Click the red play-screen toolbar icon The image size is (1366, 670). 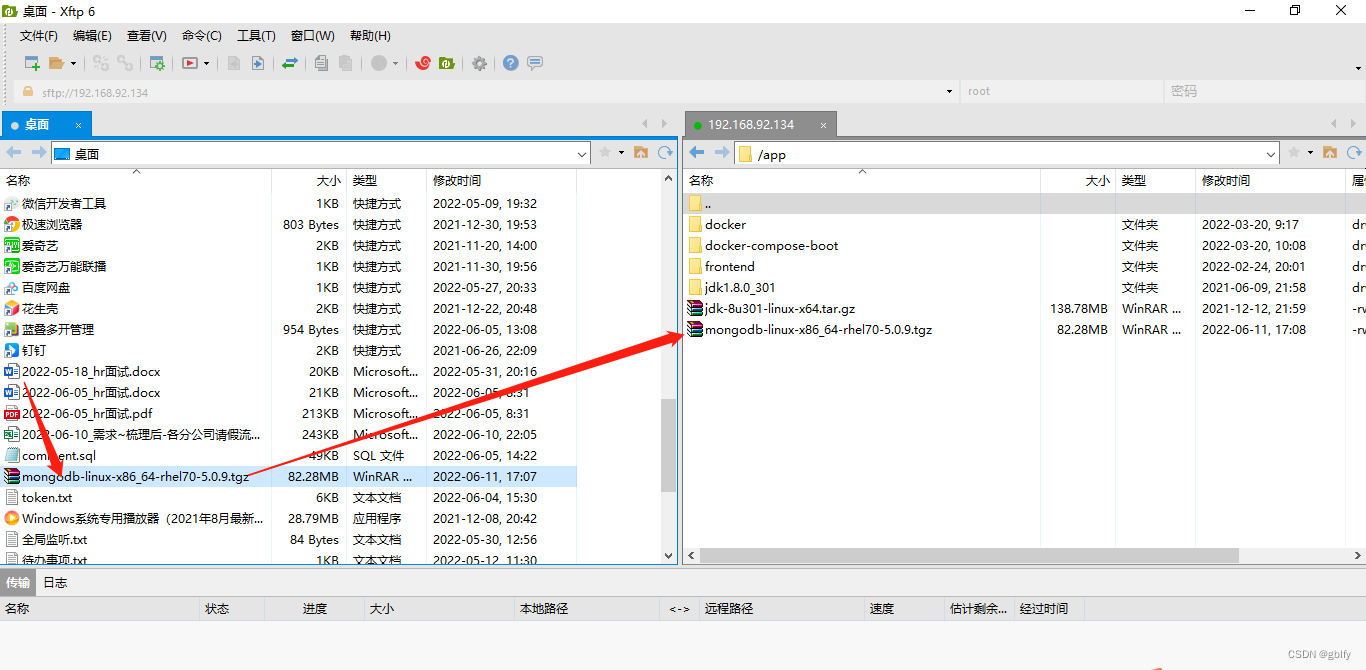click(190, 63)
